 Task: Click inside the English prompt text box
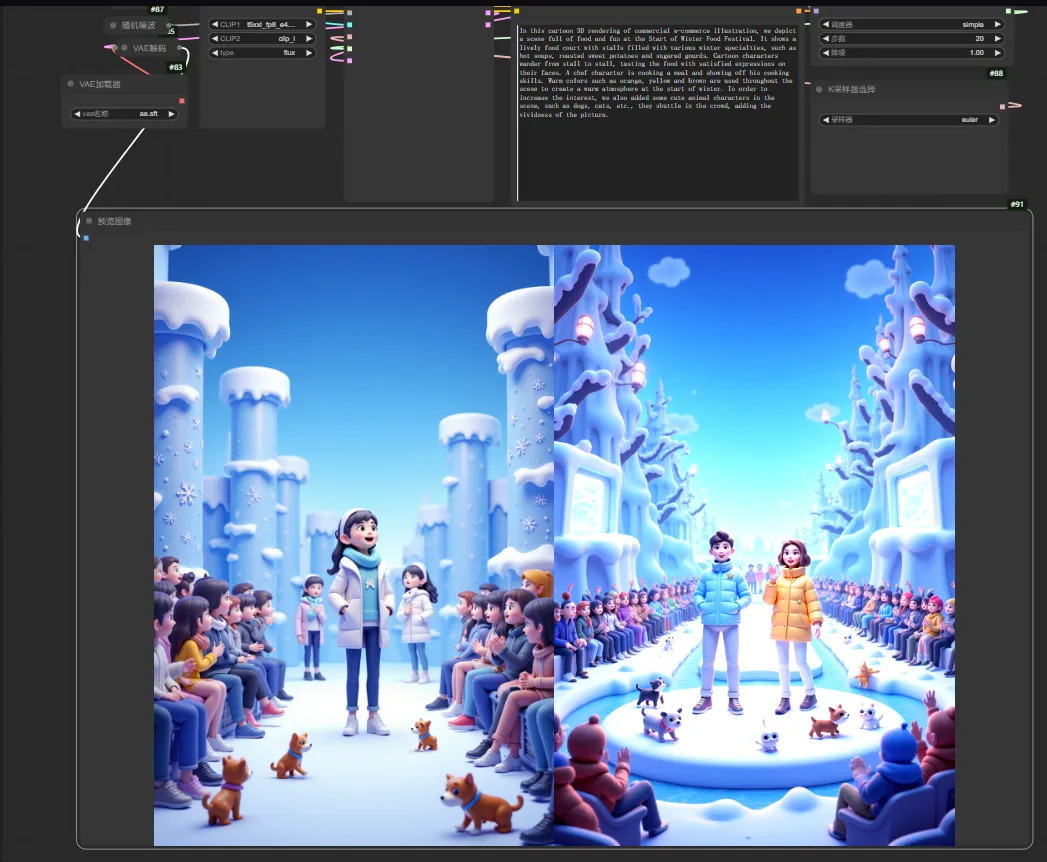657,140
